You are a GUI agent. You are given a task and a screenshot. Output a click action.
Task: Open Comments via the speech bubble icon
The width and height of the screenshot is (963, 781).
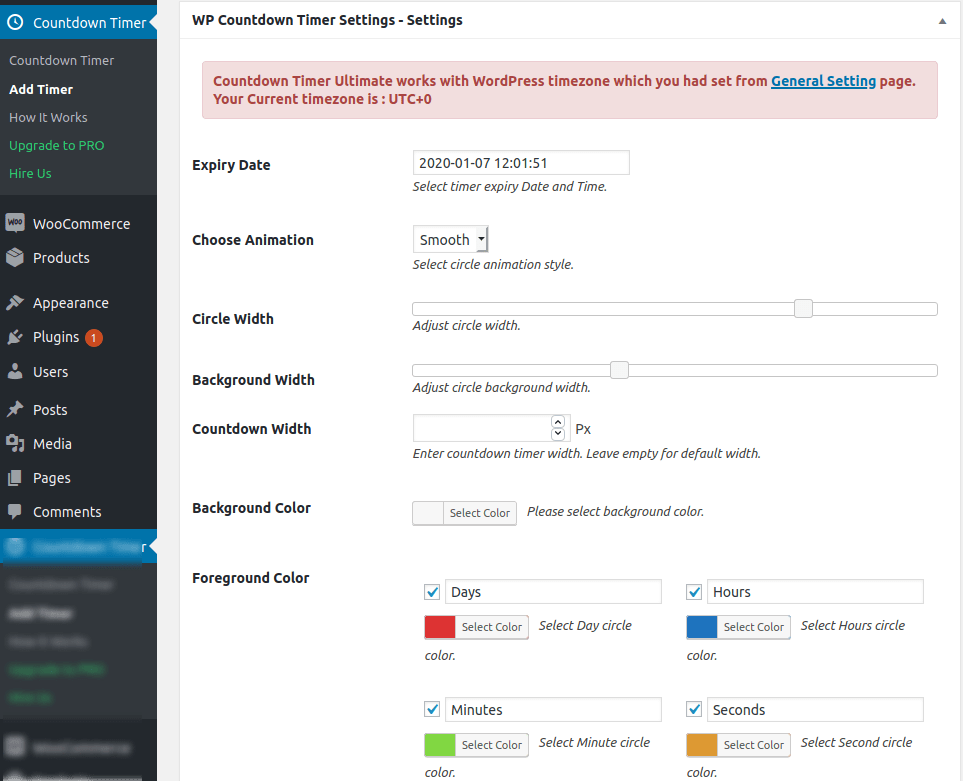[14, 511]
